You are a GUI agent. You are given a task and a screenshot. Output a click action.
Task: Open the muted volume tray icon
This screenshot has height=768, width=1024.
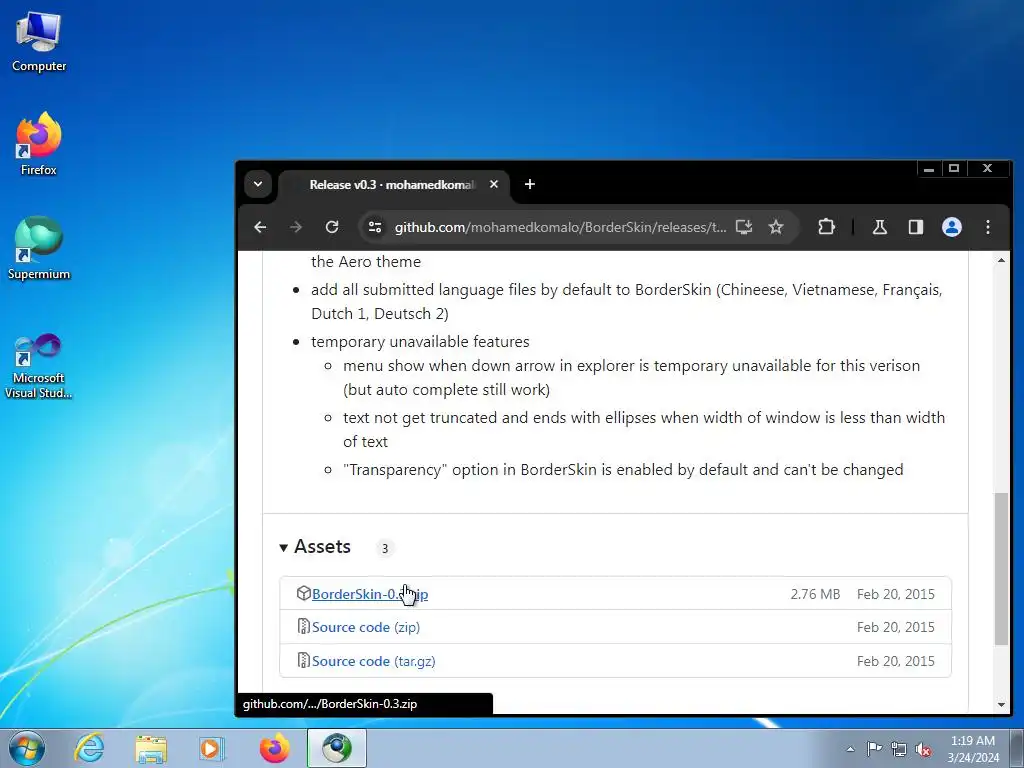click(x=923, y=749)
